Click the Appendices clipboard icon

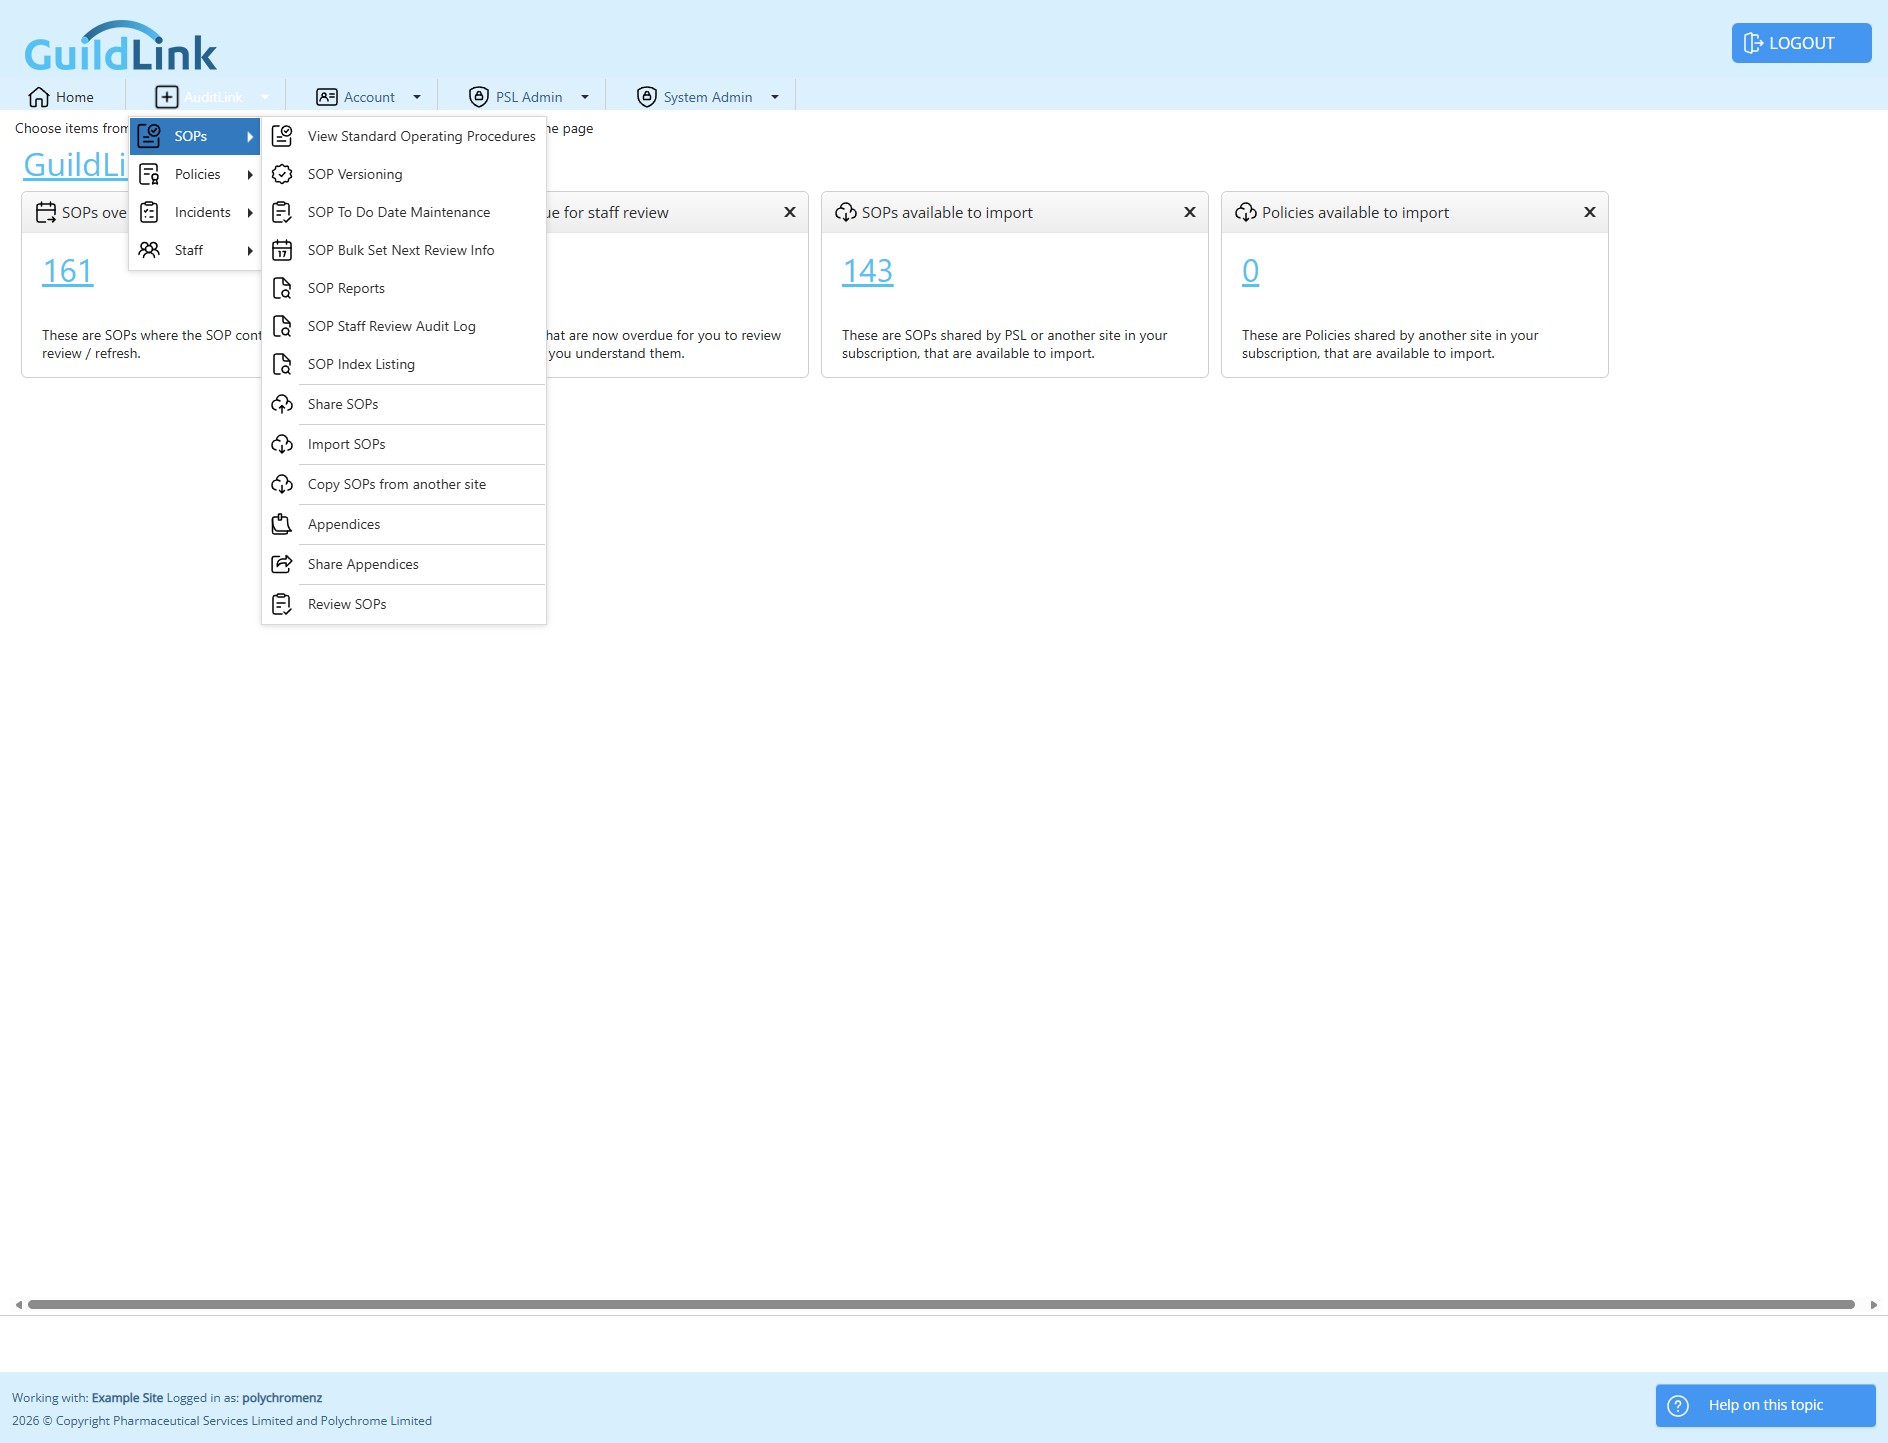point(282,524)
